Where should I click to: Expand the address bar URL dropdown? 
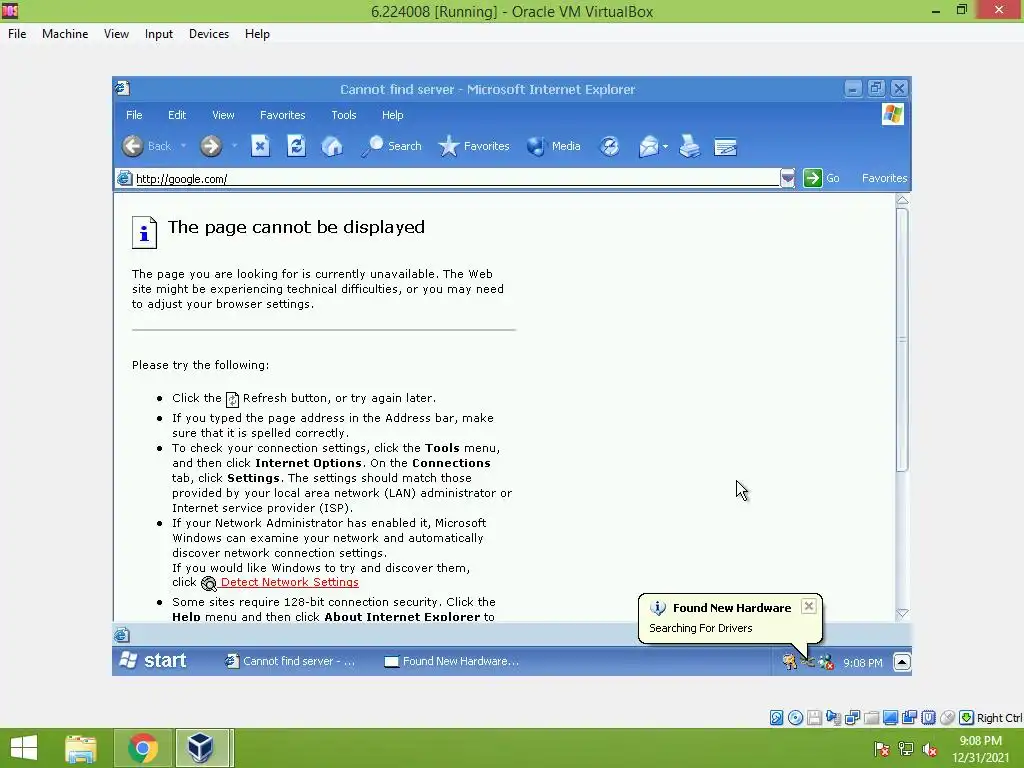tap(788, 178)
